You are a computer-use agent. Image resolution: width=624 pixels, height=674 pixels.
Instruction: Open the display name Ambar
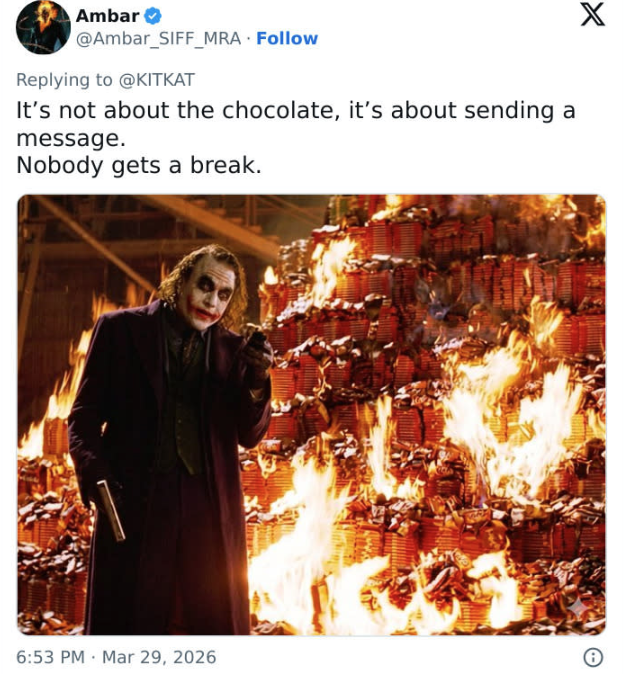[108, 16]
